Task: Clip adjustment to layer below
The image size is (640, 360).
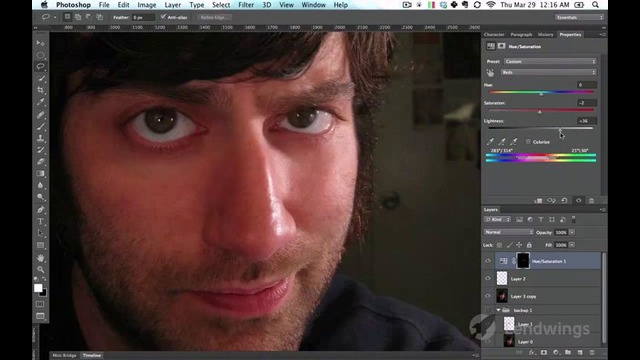Action: 538,200
